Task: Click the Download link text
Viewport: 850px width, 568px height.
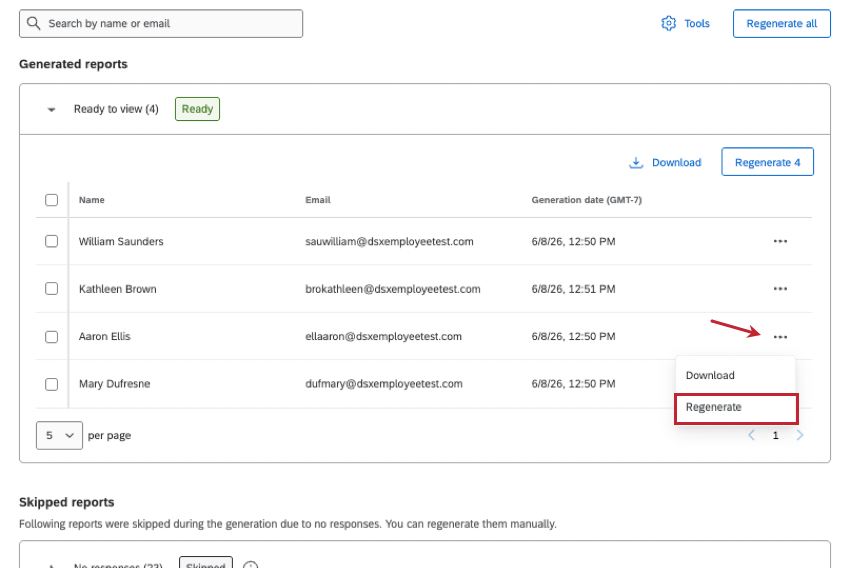Action: pos(677,163)
